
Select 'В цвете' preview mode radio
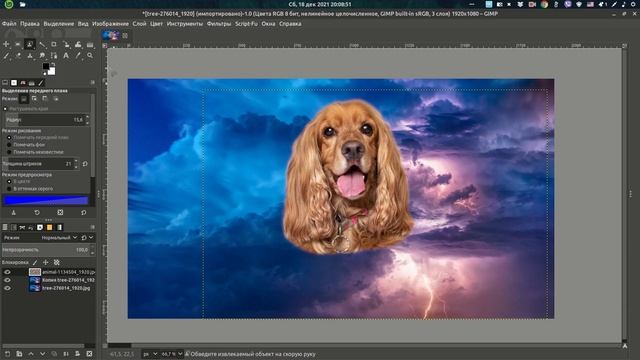click(9, 182)
